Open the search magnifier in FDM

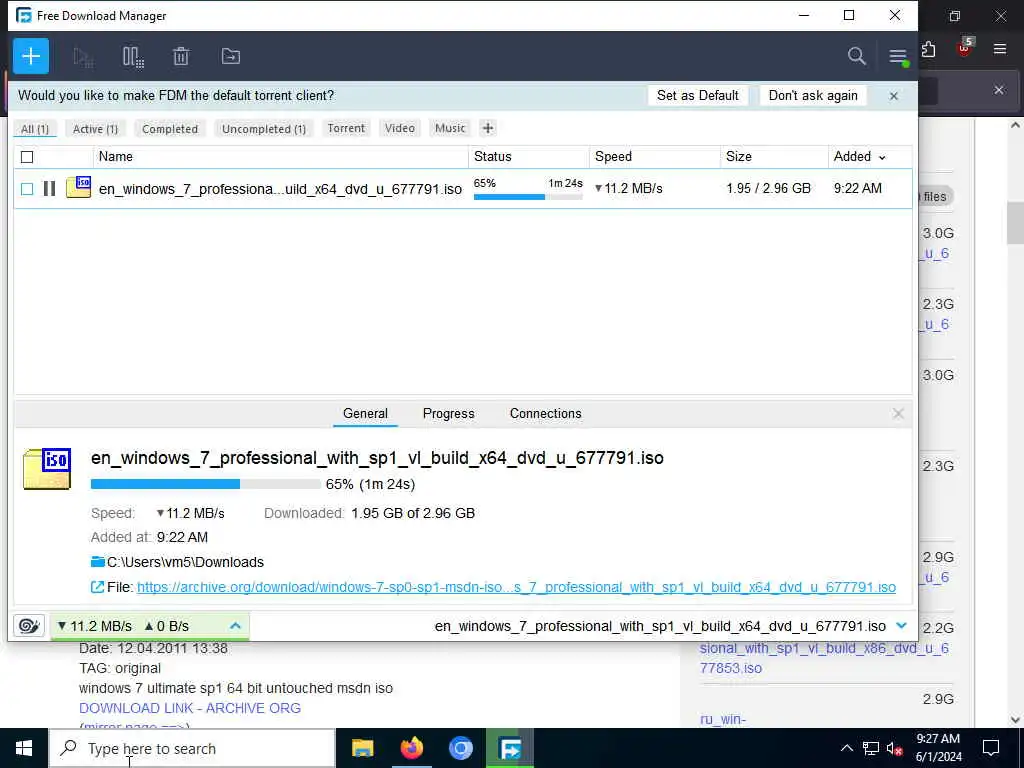(856, 56)
